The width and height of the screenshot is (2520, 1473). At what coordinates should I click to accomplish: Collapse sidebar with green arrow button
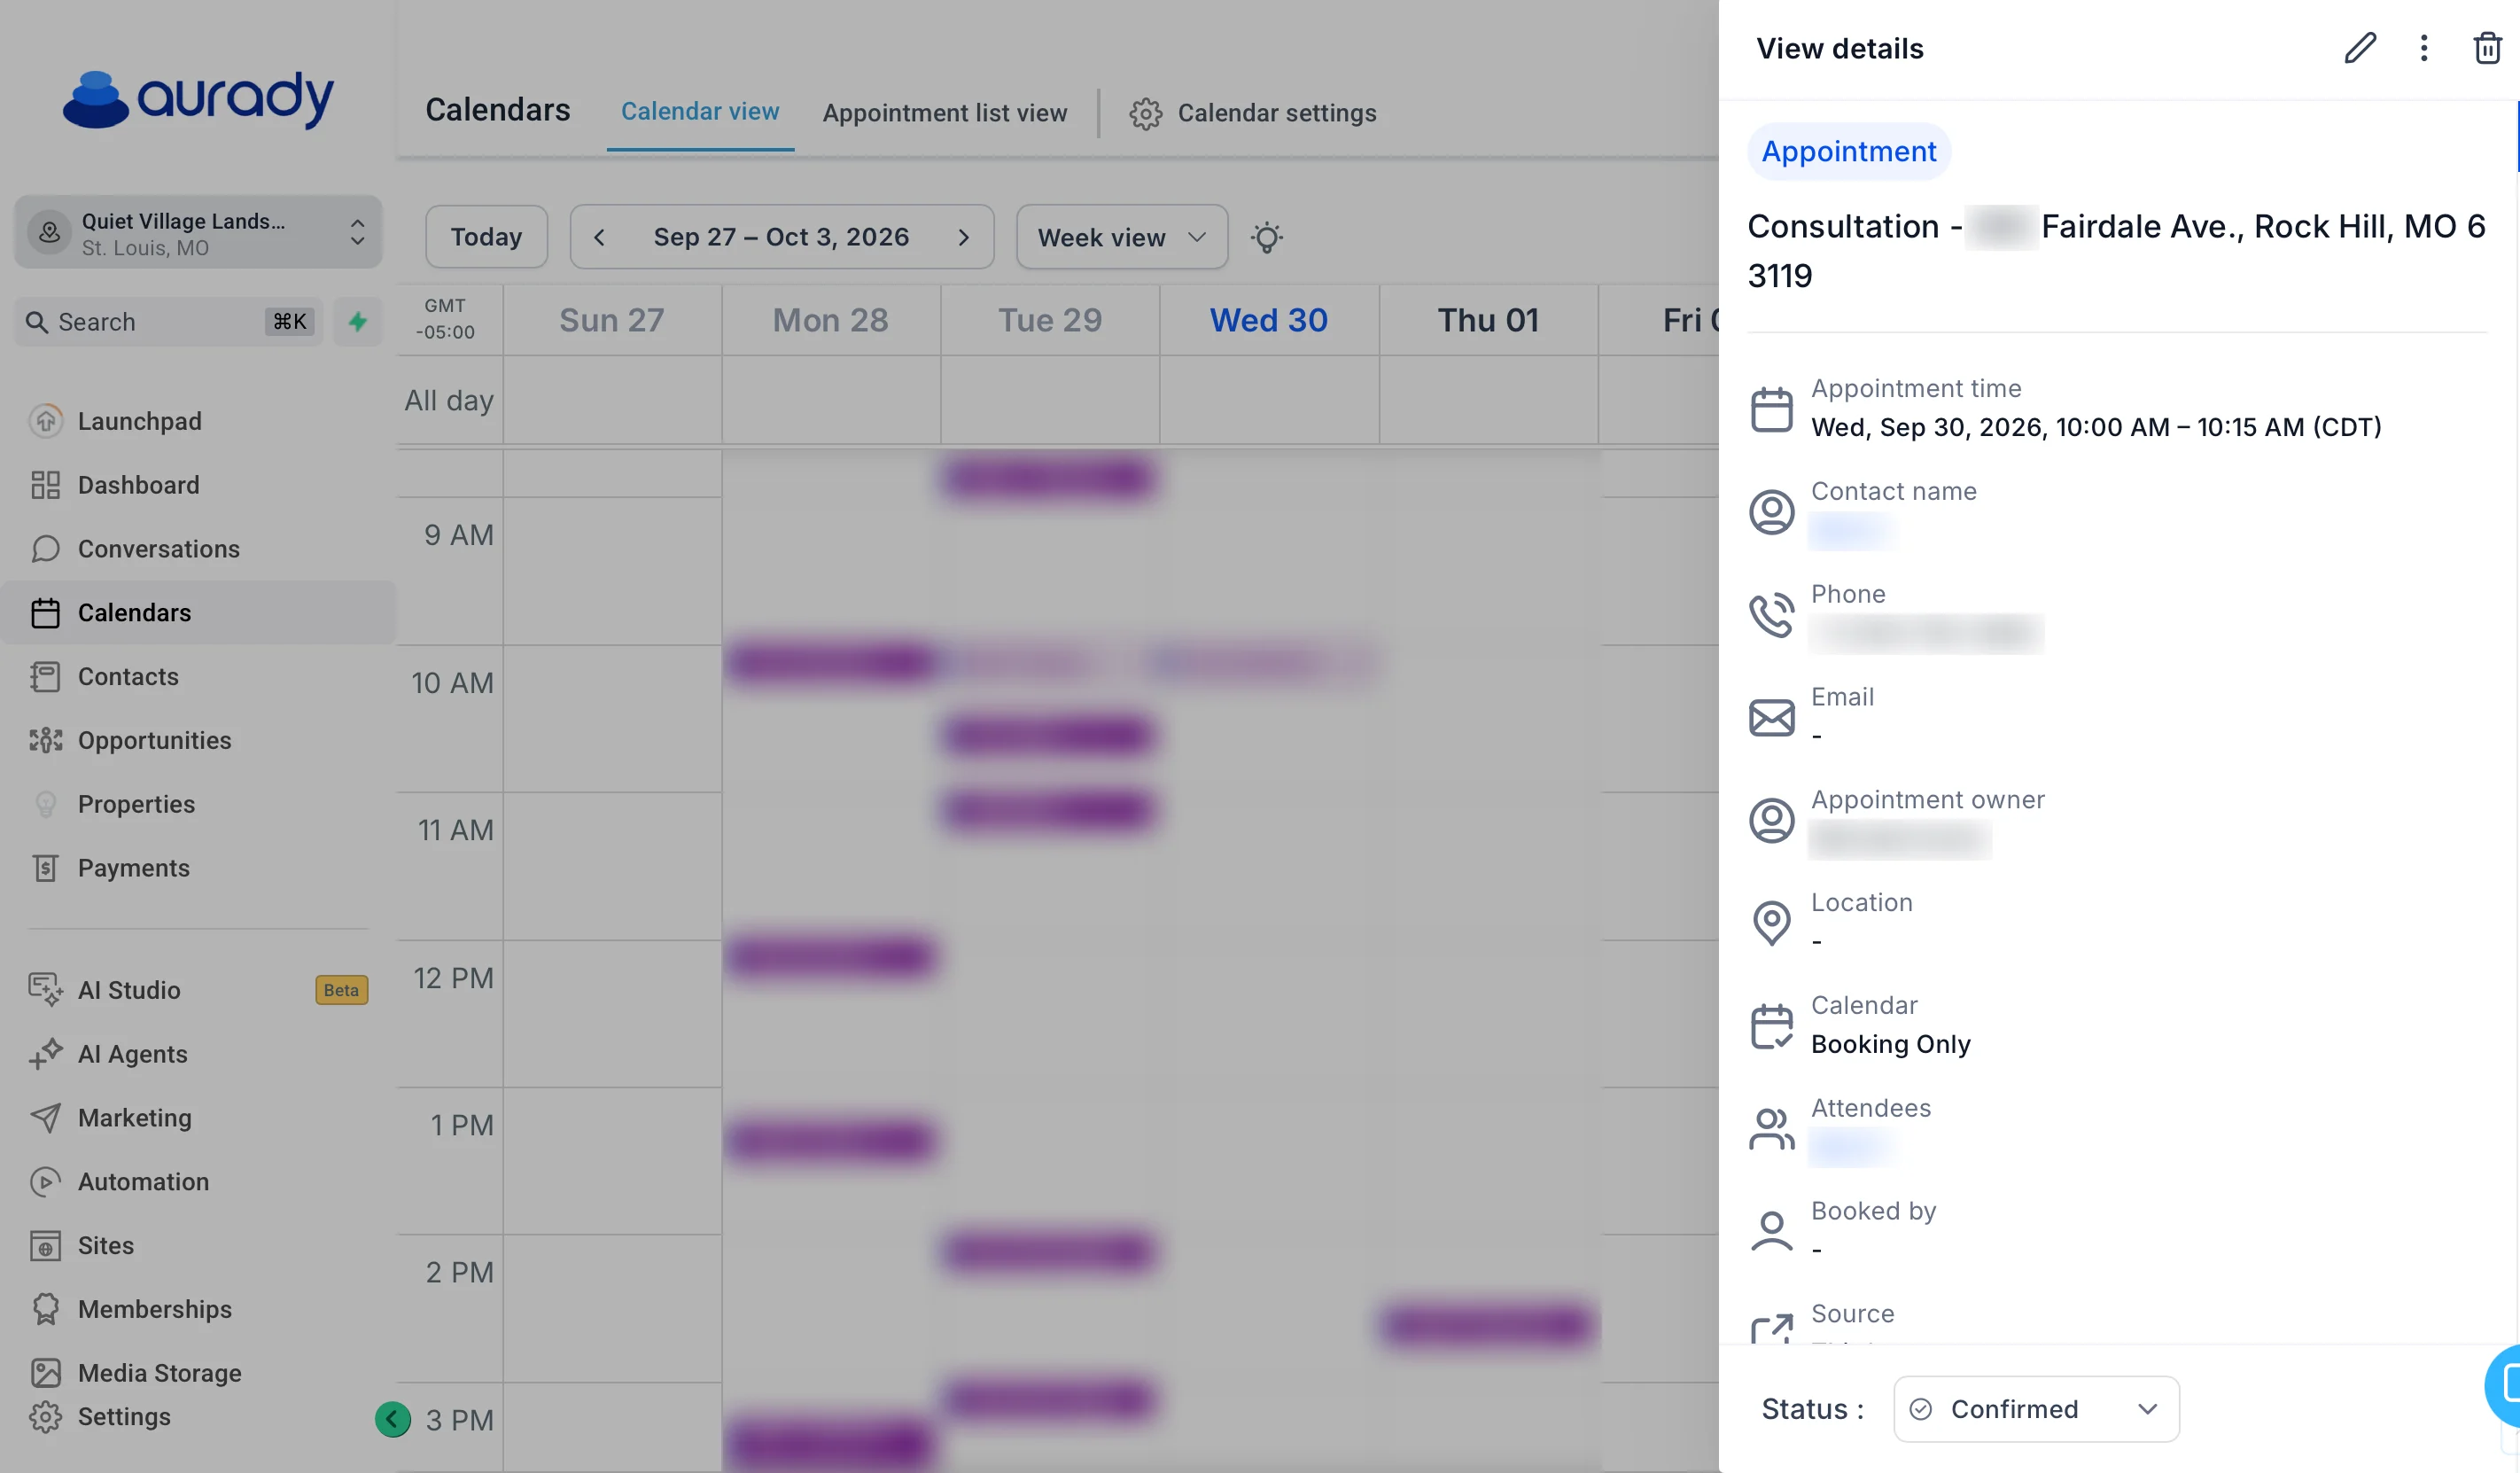[392, 1418]
